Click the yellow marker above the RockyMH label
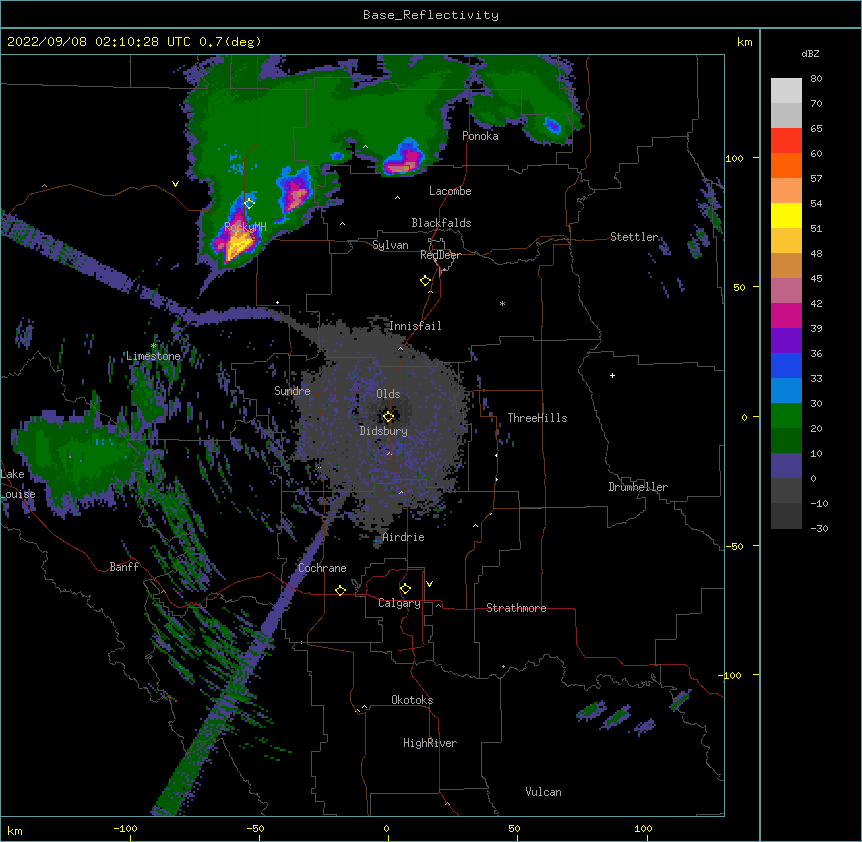This screenshot has width=862, height=842. 249,203
